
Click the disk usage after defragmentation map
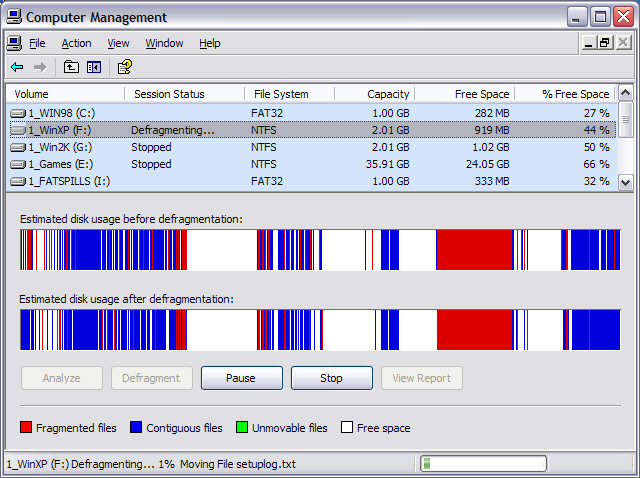pos(320,330)
